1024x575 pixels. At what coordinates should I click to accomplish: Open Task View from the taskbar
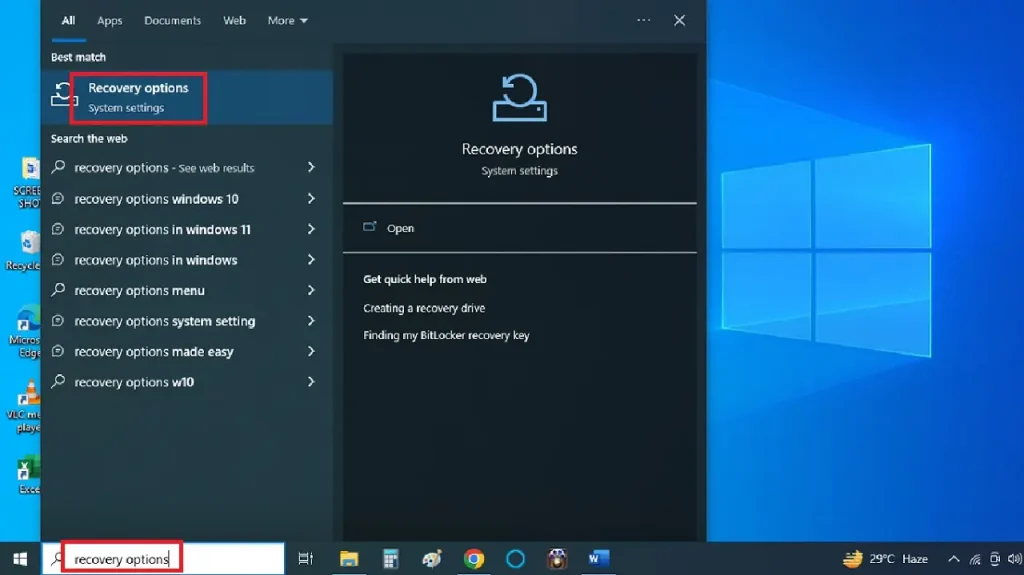[x=306, y=559]
